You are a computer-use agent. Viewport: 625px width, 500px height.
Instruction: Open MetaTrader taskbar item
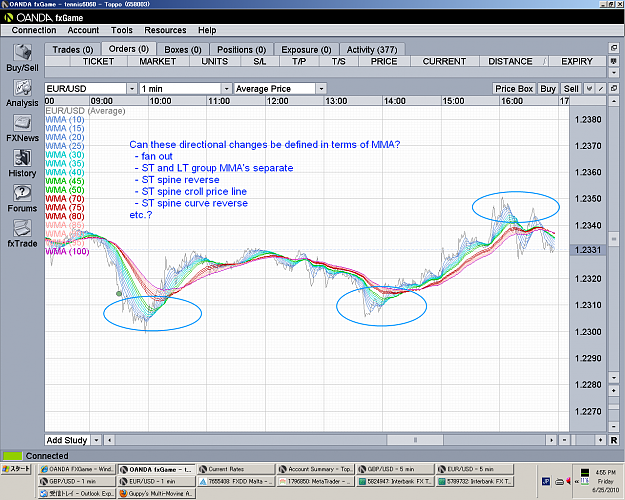(316, 481)
